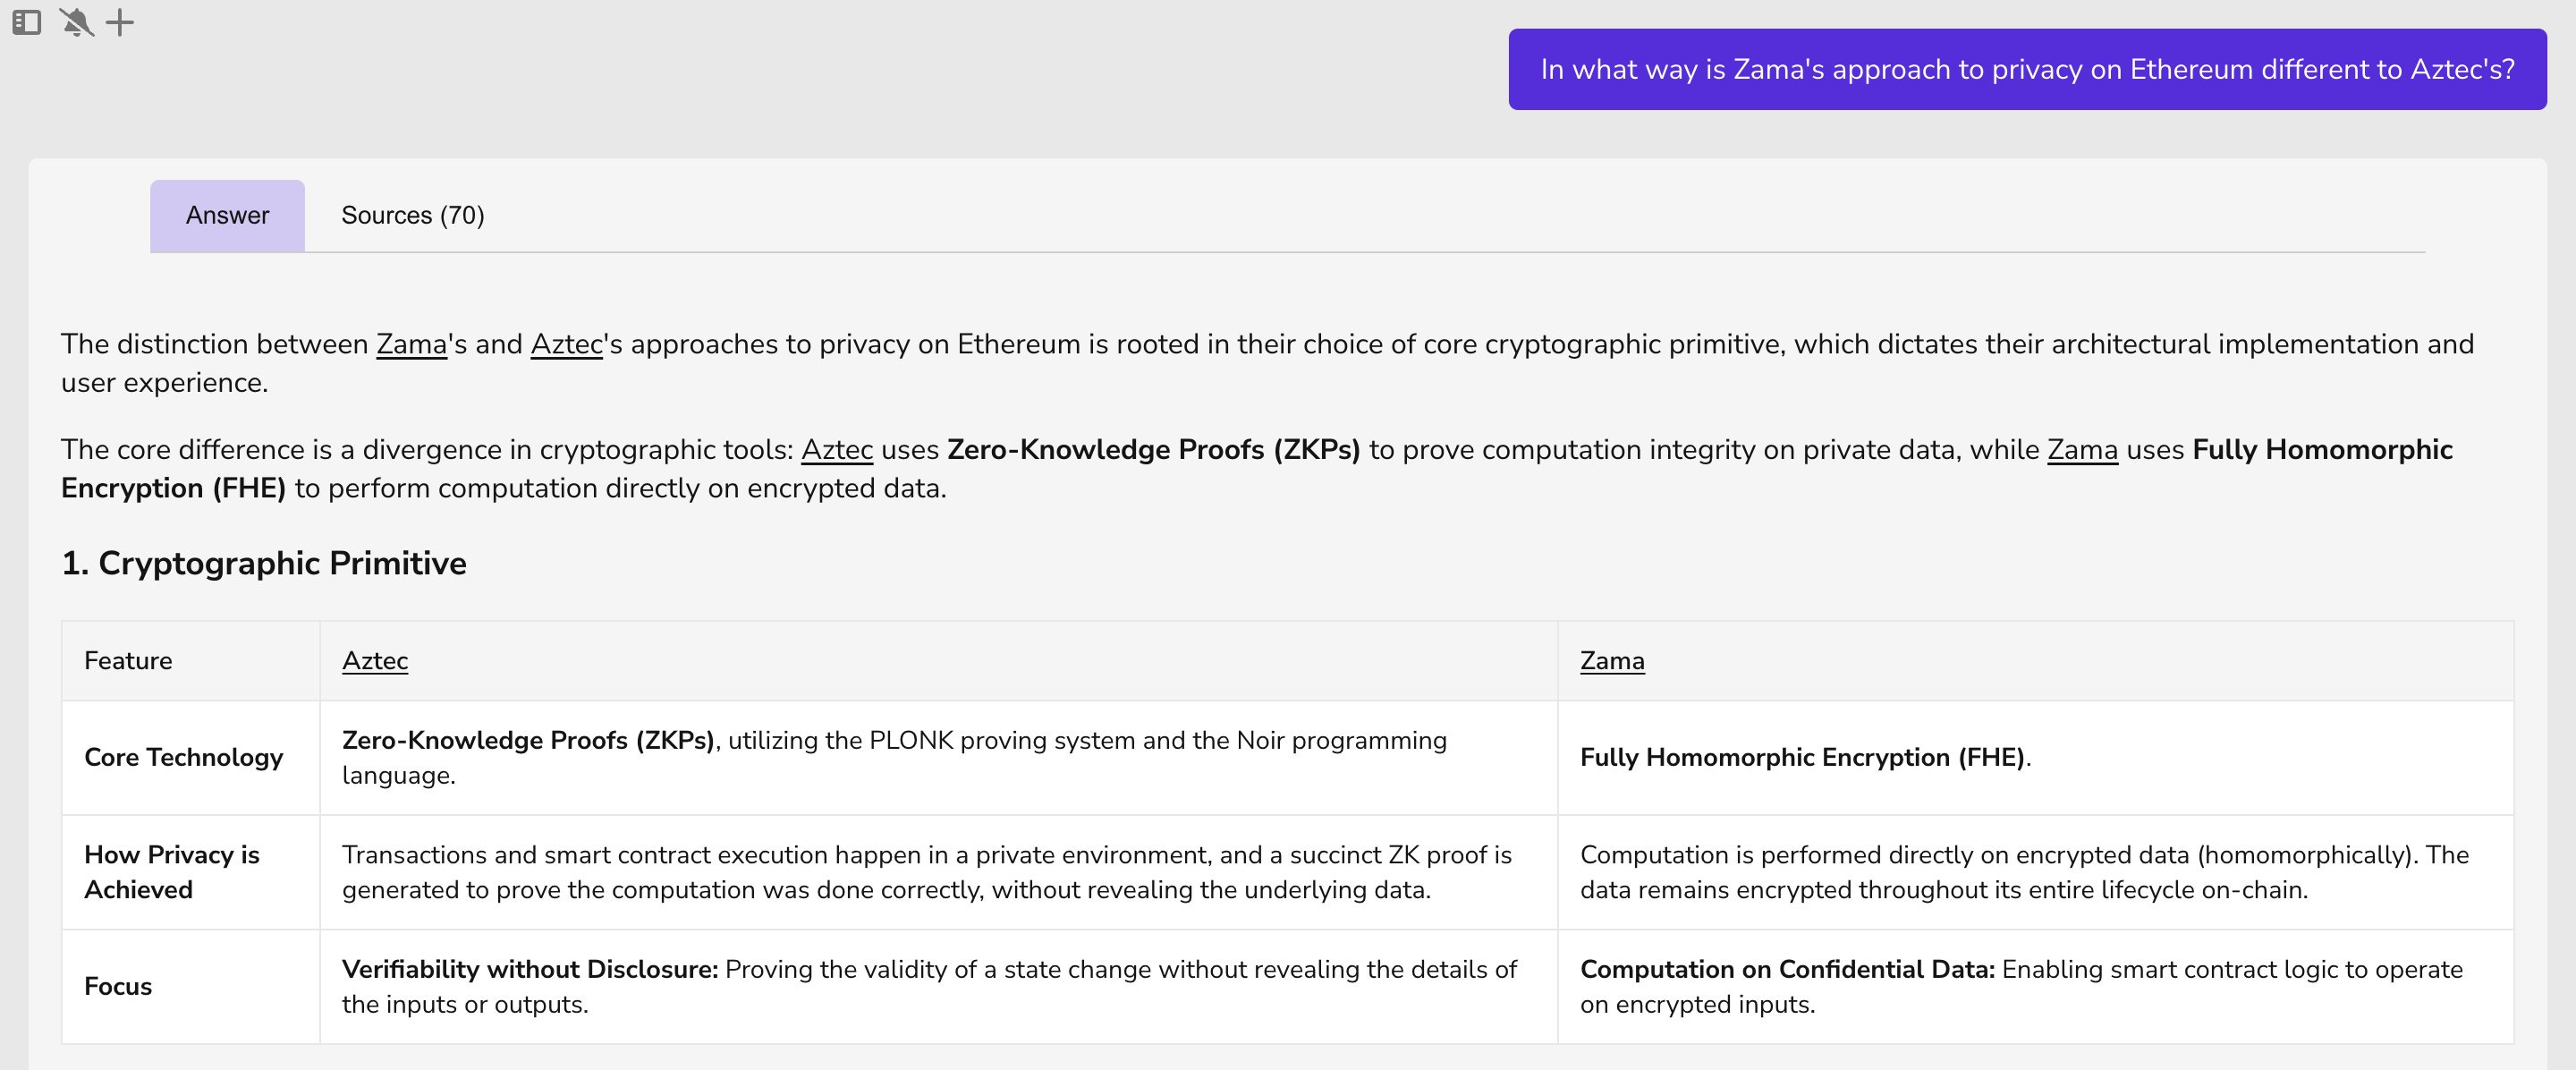Start a new chat with plus icon
2576x1070 pixels.
click(x=120, y=22)
